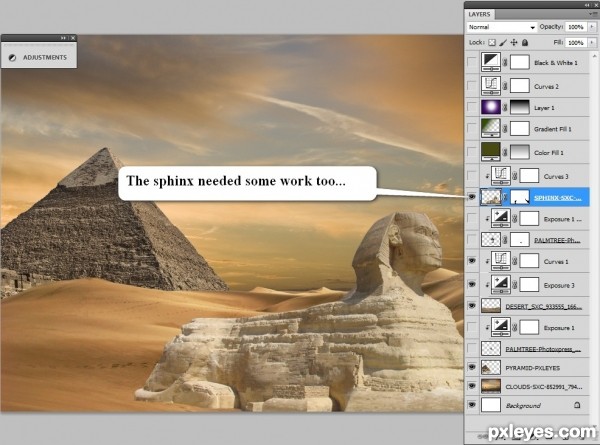Click the Black & White 1 adjustment thumbnail

(x=491, y=62)
